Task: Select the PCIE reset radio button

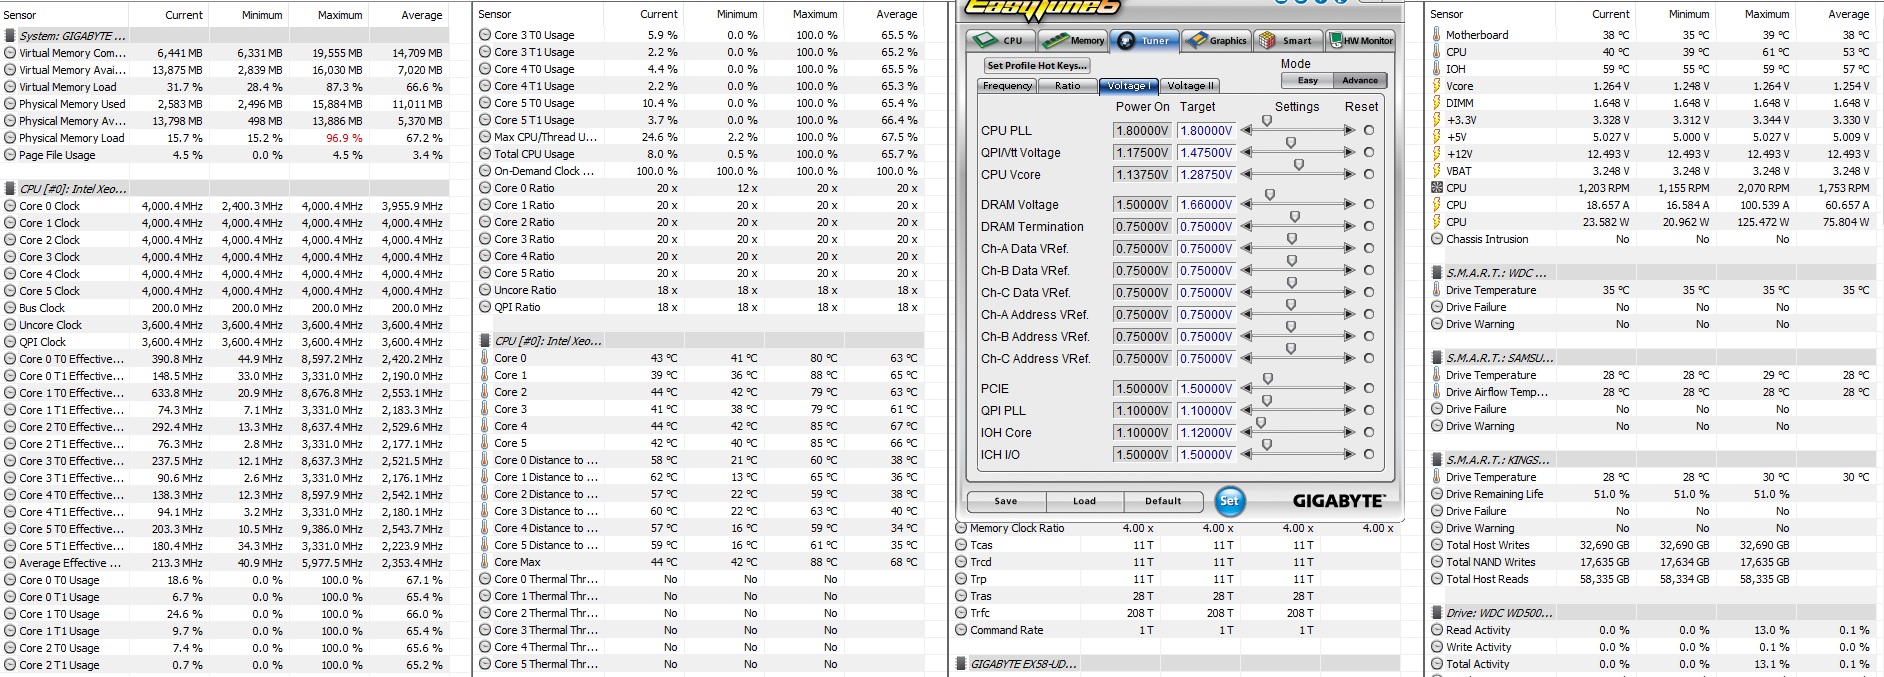Action: (1369, 388)
